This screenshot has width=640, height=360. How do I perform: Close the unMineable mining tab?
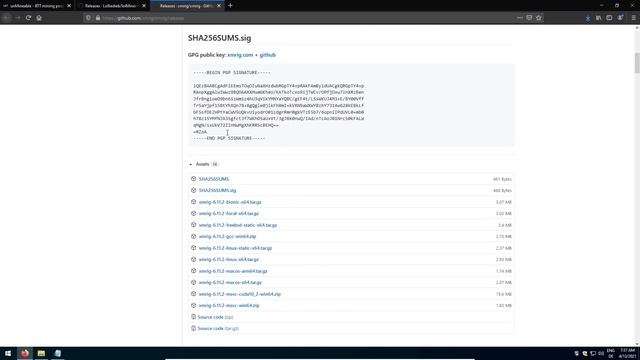[69, 6]
